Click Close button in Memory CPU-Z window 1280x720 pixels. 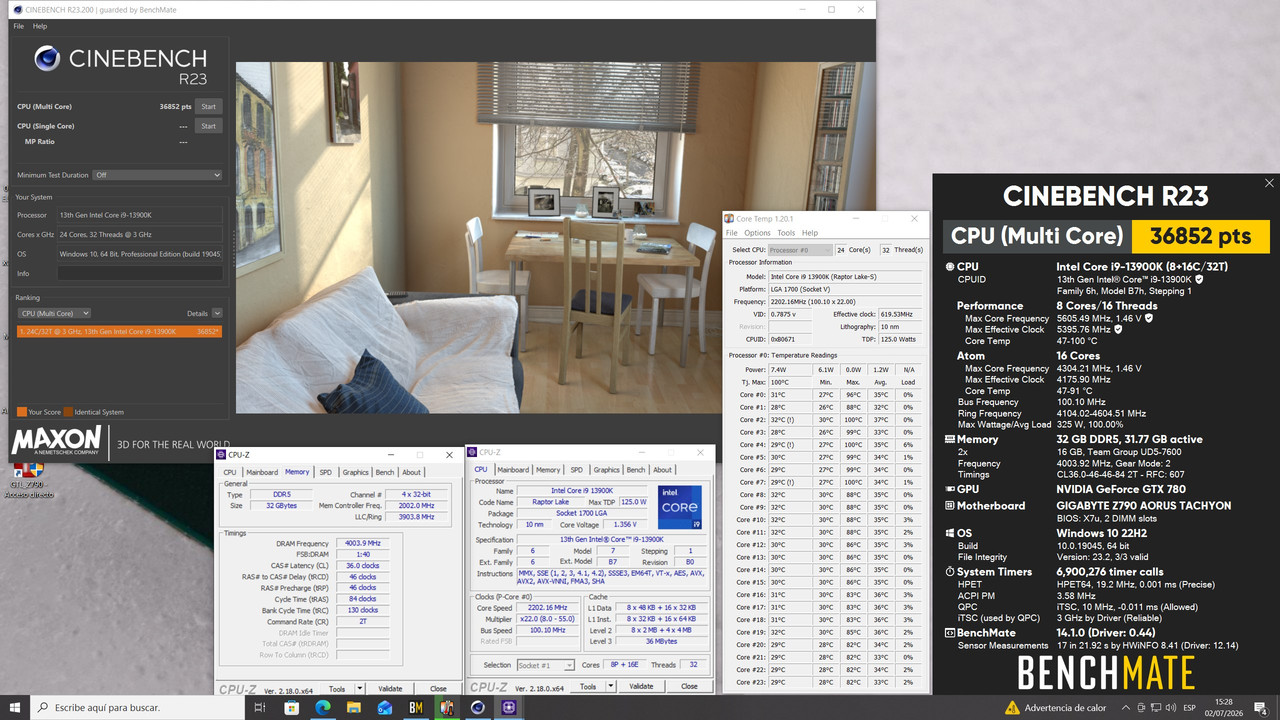point(438,688)
